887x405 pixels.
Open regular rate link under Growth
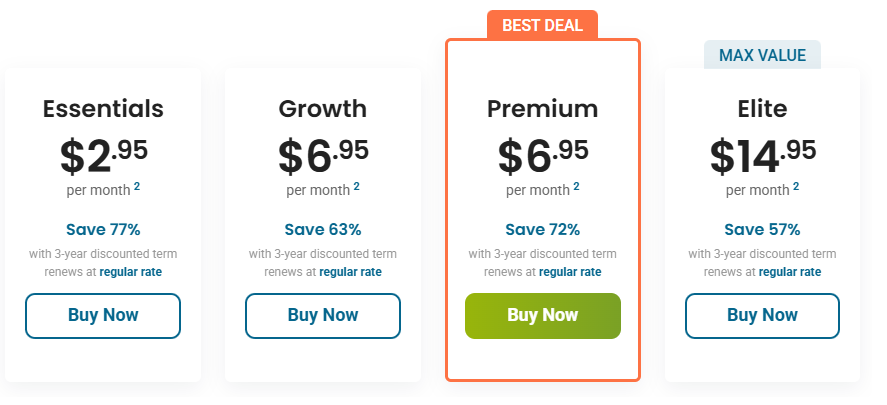pos(350,272)
